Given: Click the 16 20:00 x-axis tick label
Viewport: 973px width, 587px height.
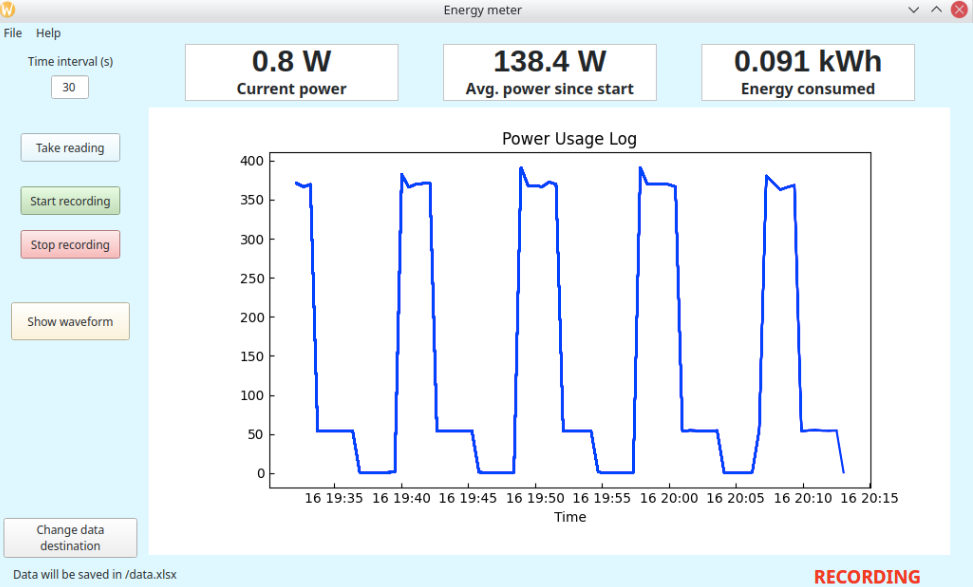Looking at the screenshot, I should pyautogui.click(x=669, y=498).
